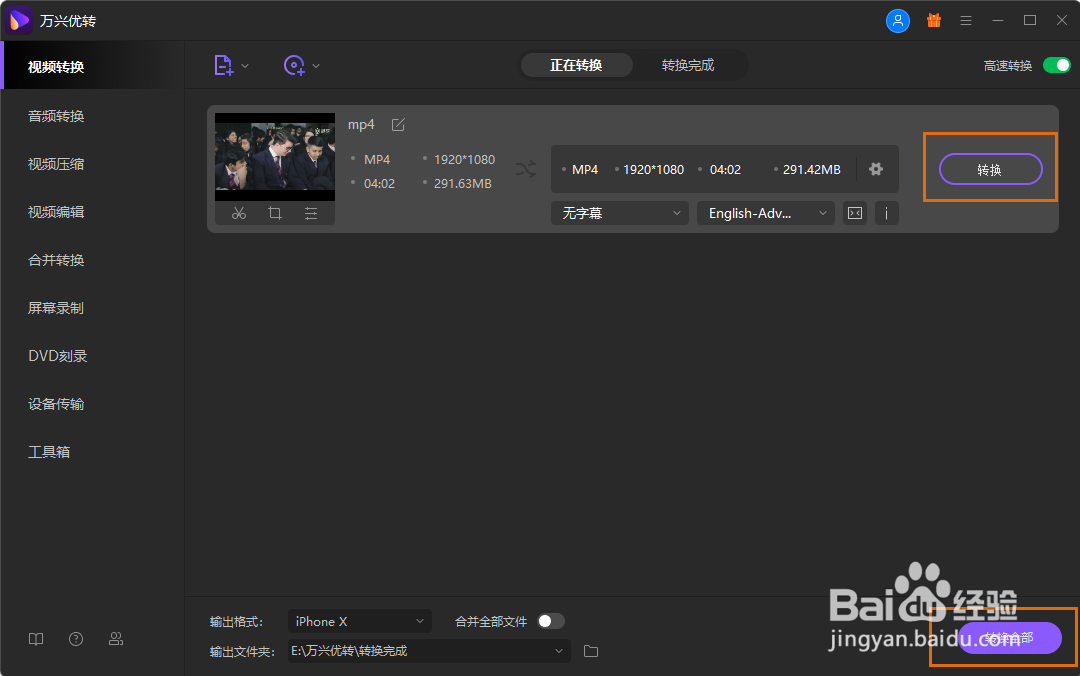
Task: Open the hamburger menu icon
Action: pos(966,21)
